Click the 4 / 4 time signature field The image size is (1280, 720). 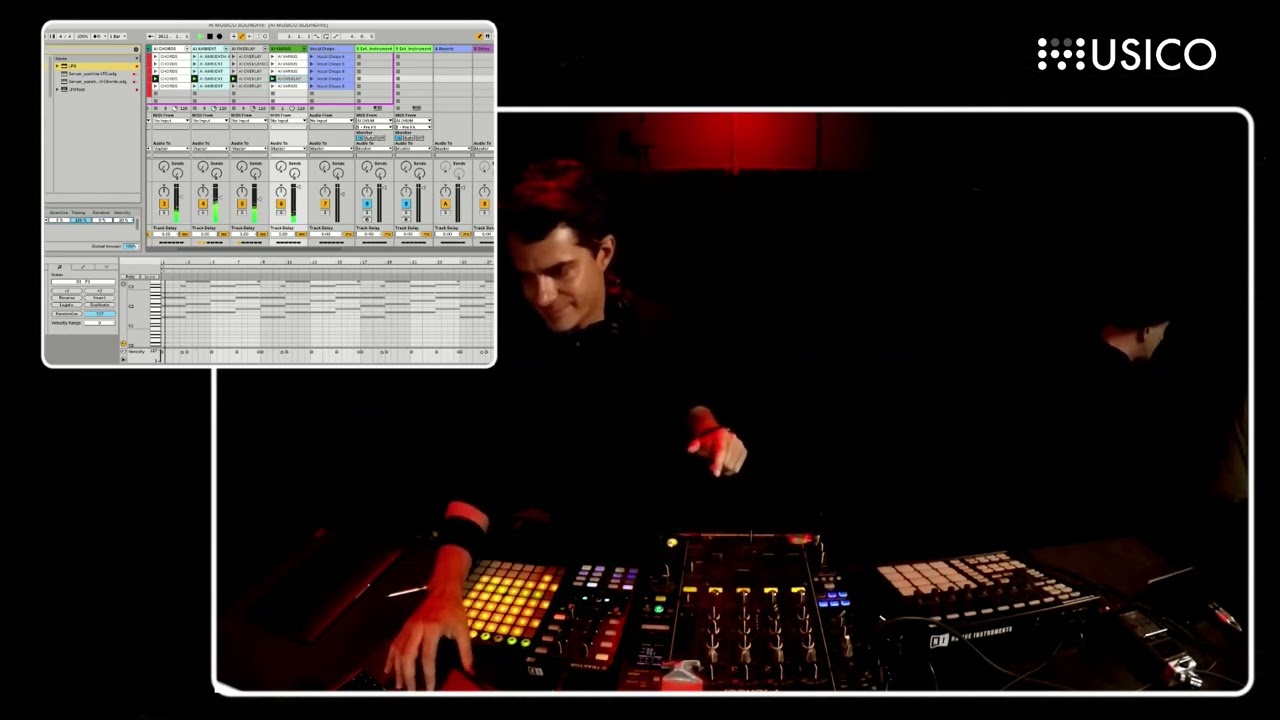65,36
